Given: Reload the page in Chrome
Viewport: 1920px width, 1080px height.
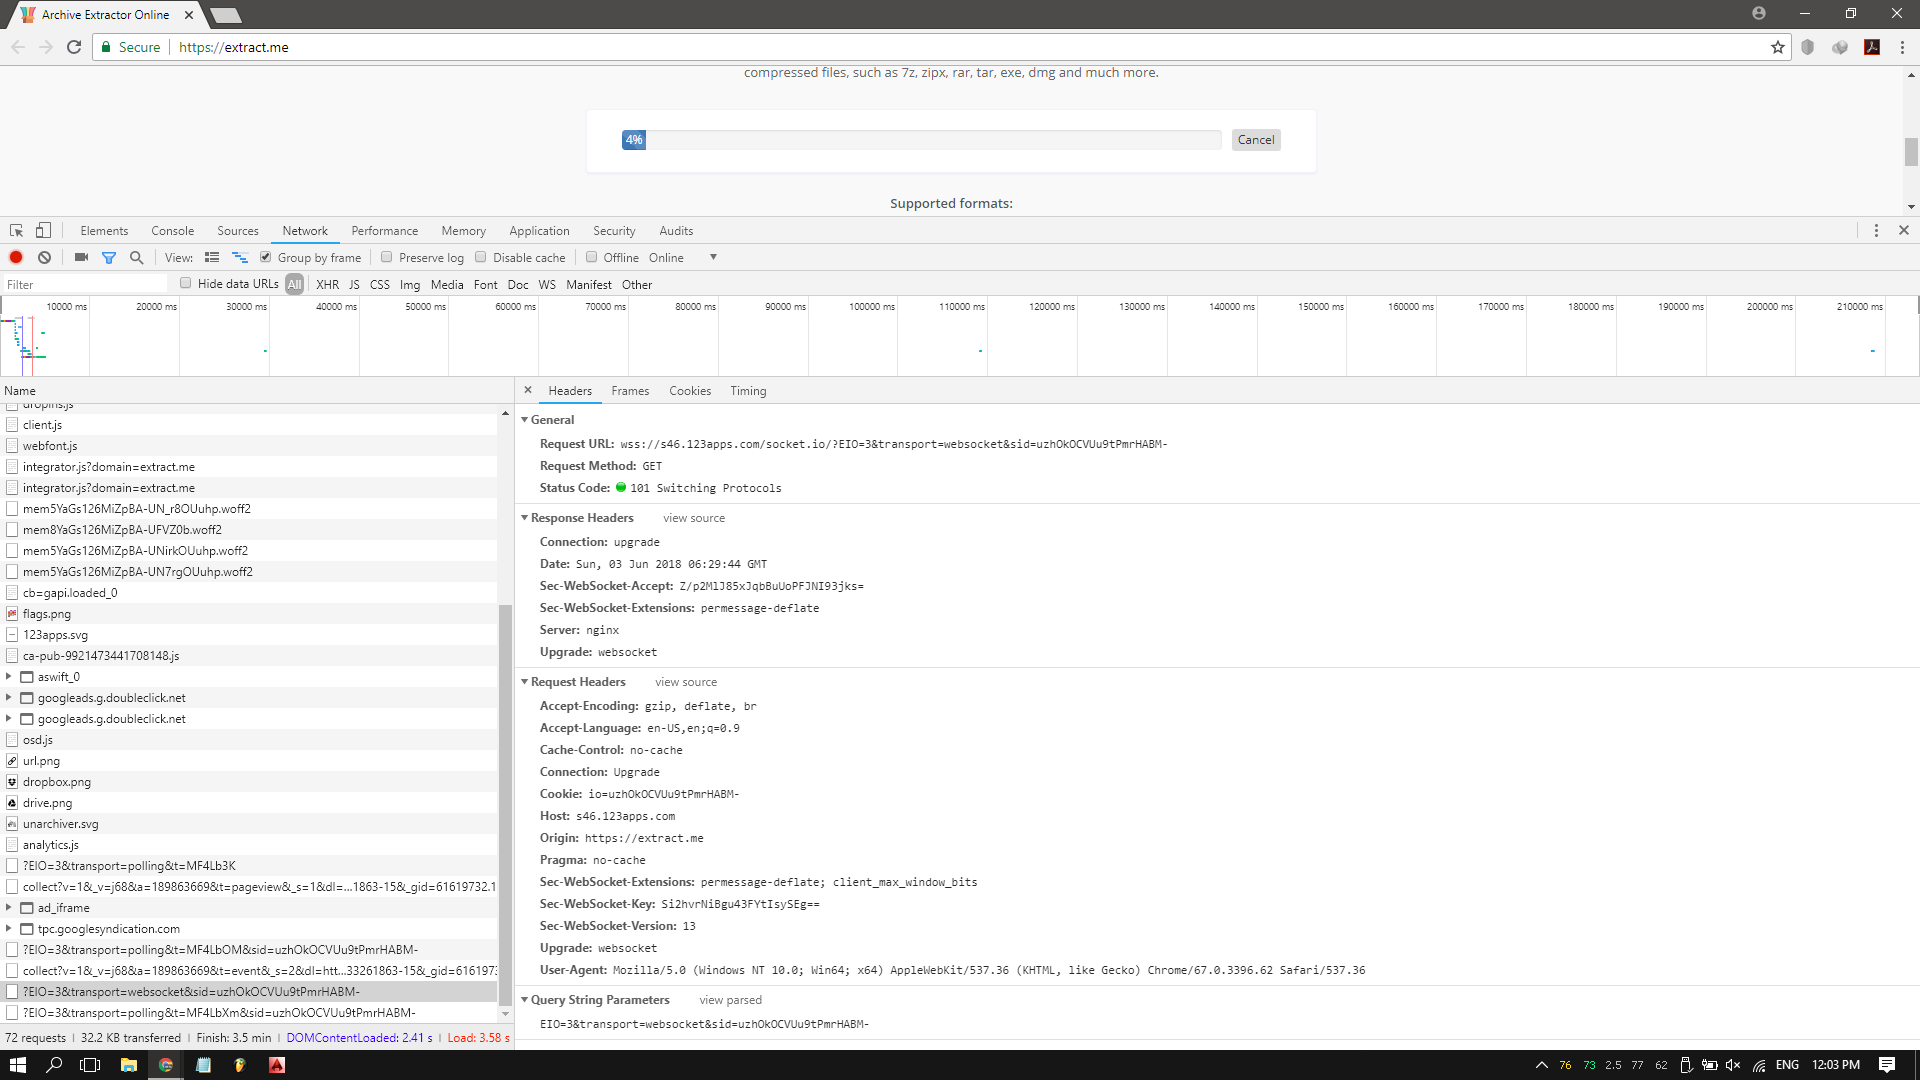Looking at the screenshot, I should pos(74,47).
